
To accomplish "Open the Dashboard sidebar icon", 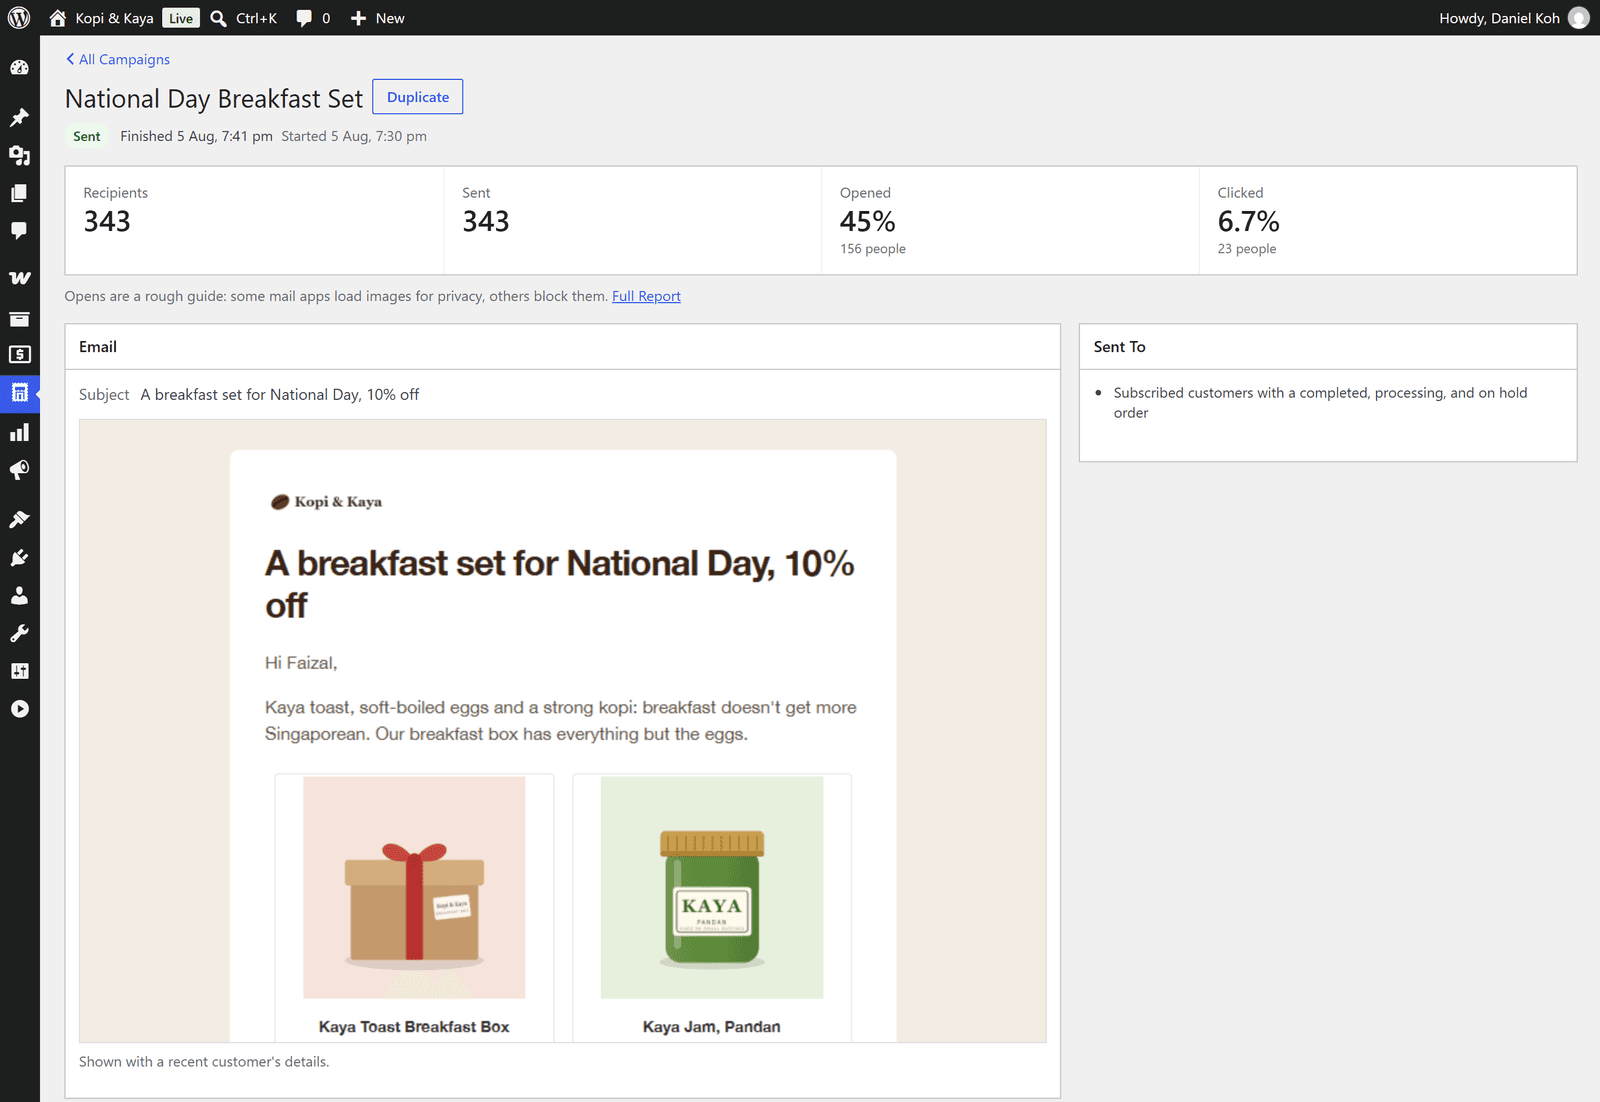I will click(19, 68).
